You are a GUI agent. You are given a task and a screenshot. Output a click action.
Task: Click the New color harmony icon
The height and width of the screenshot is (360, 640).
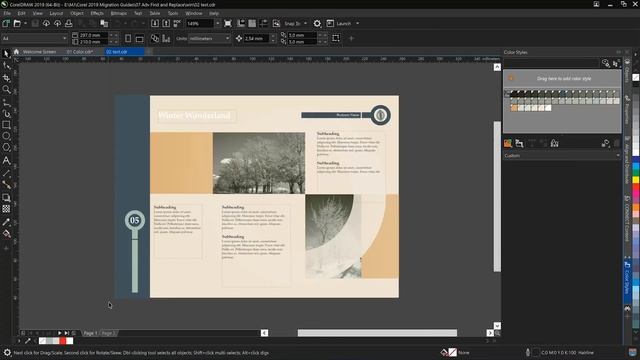coord(519,143)
